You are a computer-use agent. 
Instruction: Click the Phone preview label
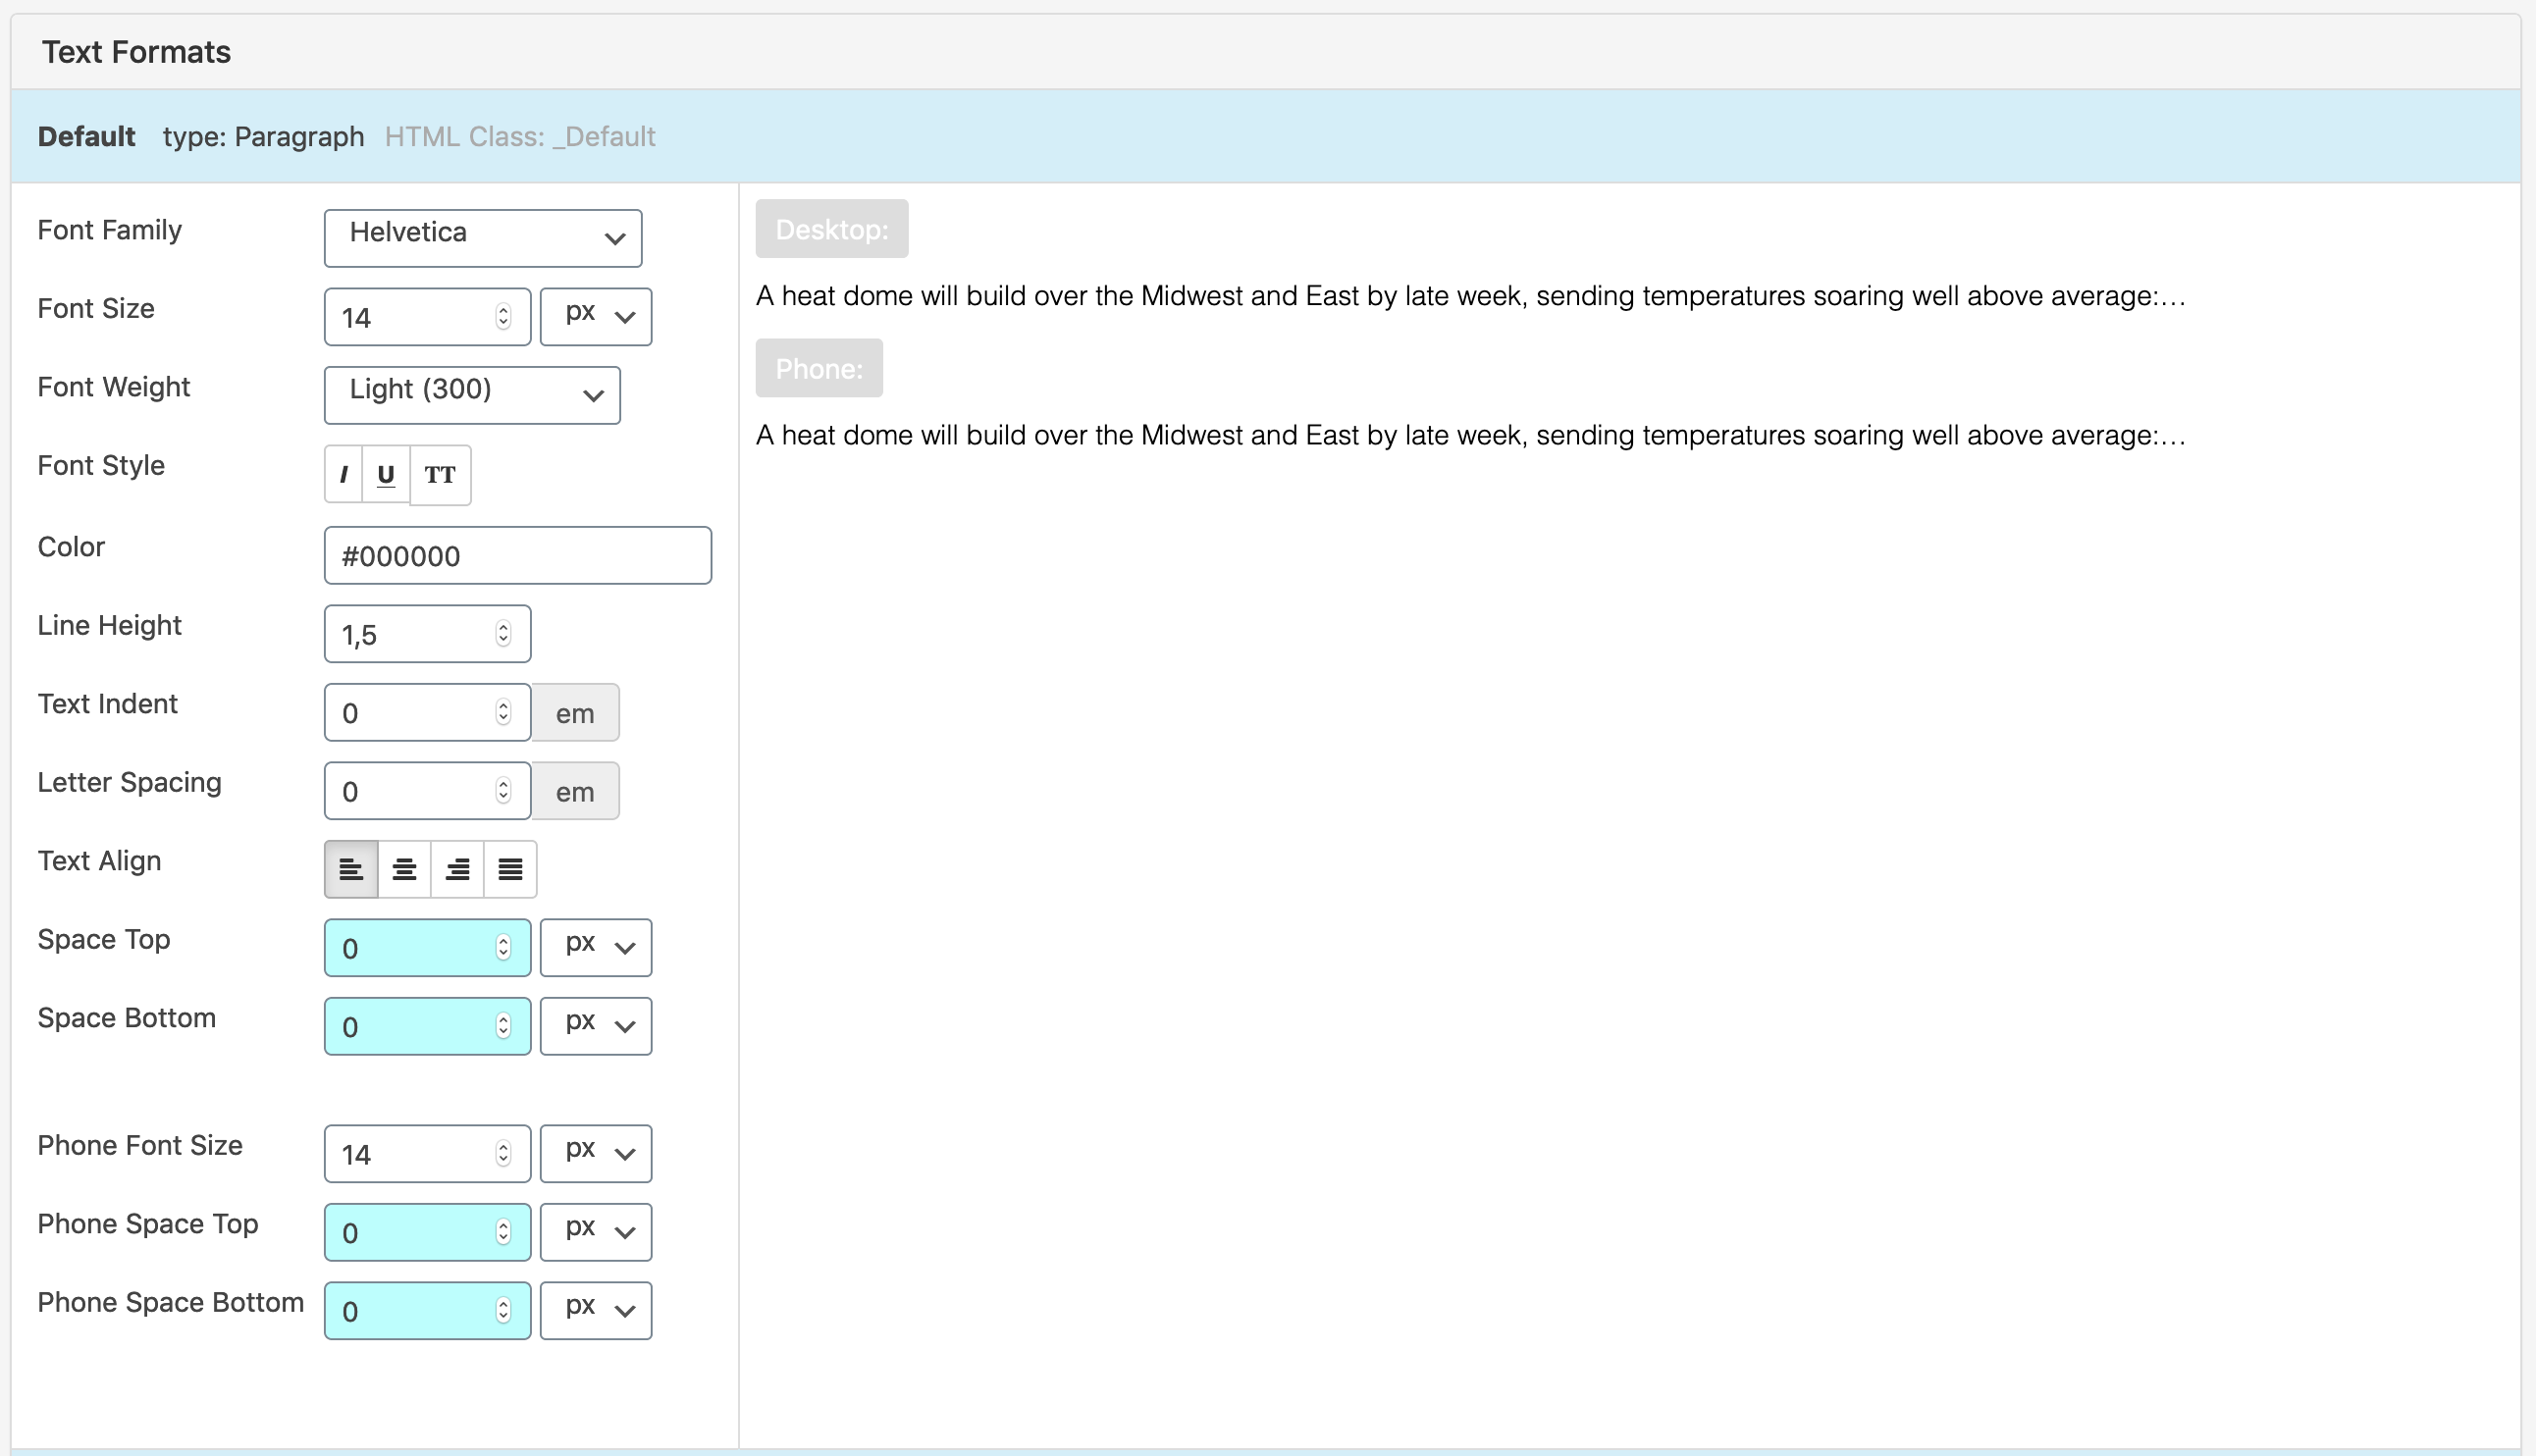pyautogui.click(x=818, y=368)
